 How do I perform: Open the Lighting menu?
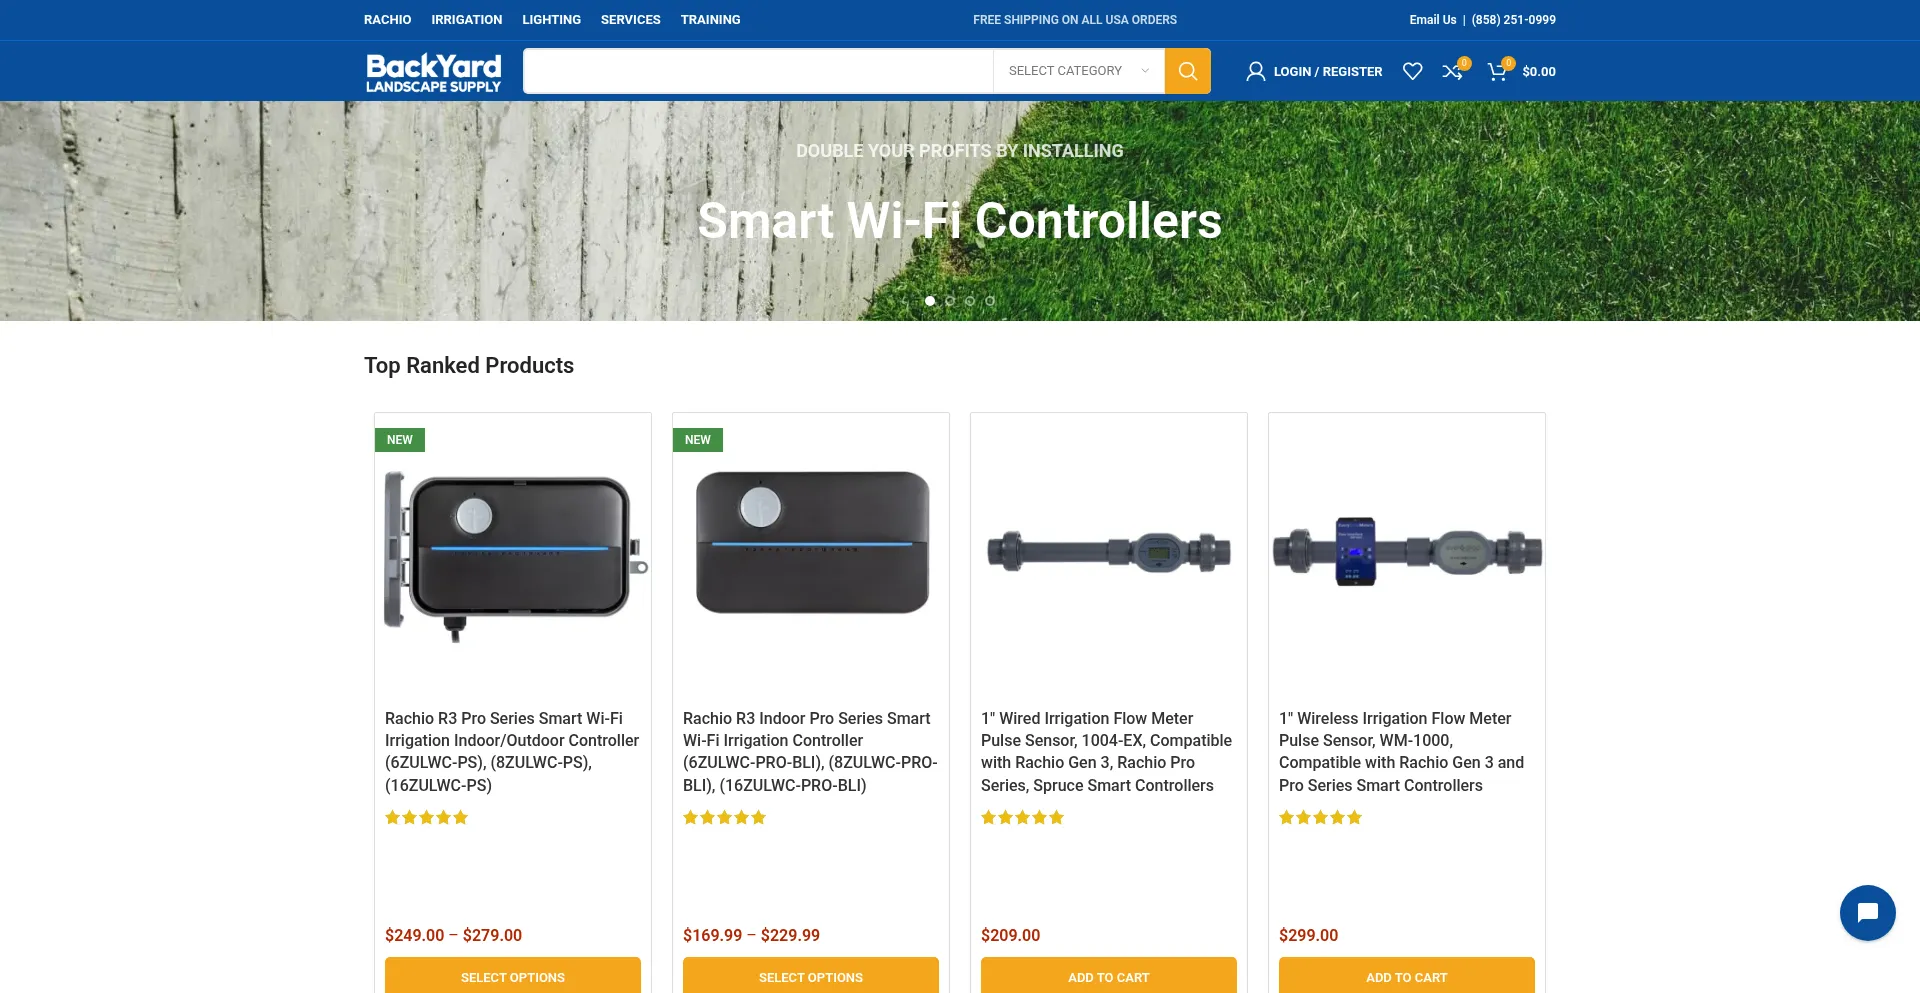tap(551, 20)
